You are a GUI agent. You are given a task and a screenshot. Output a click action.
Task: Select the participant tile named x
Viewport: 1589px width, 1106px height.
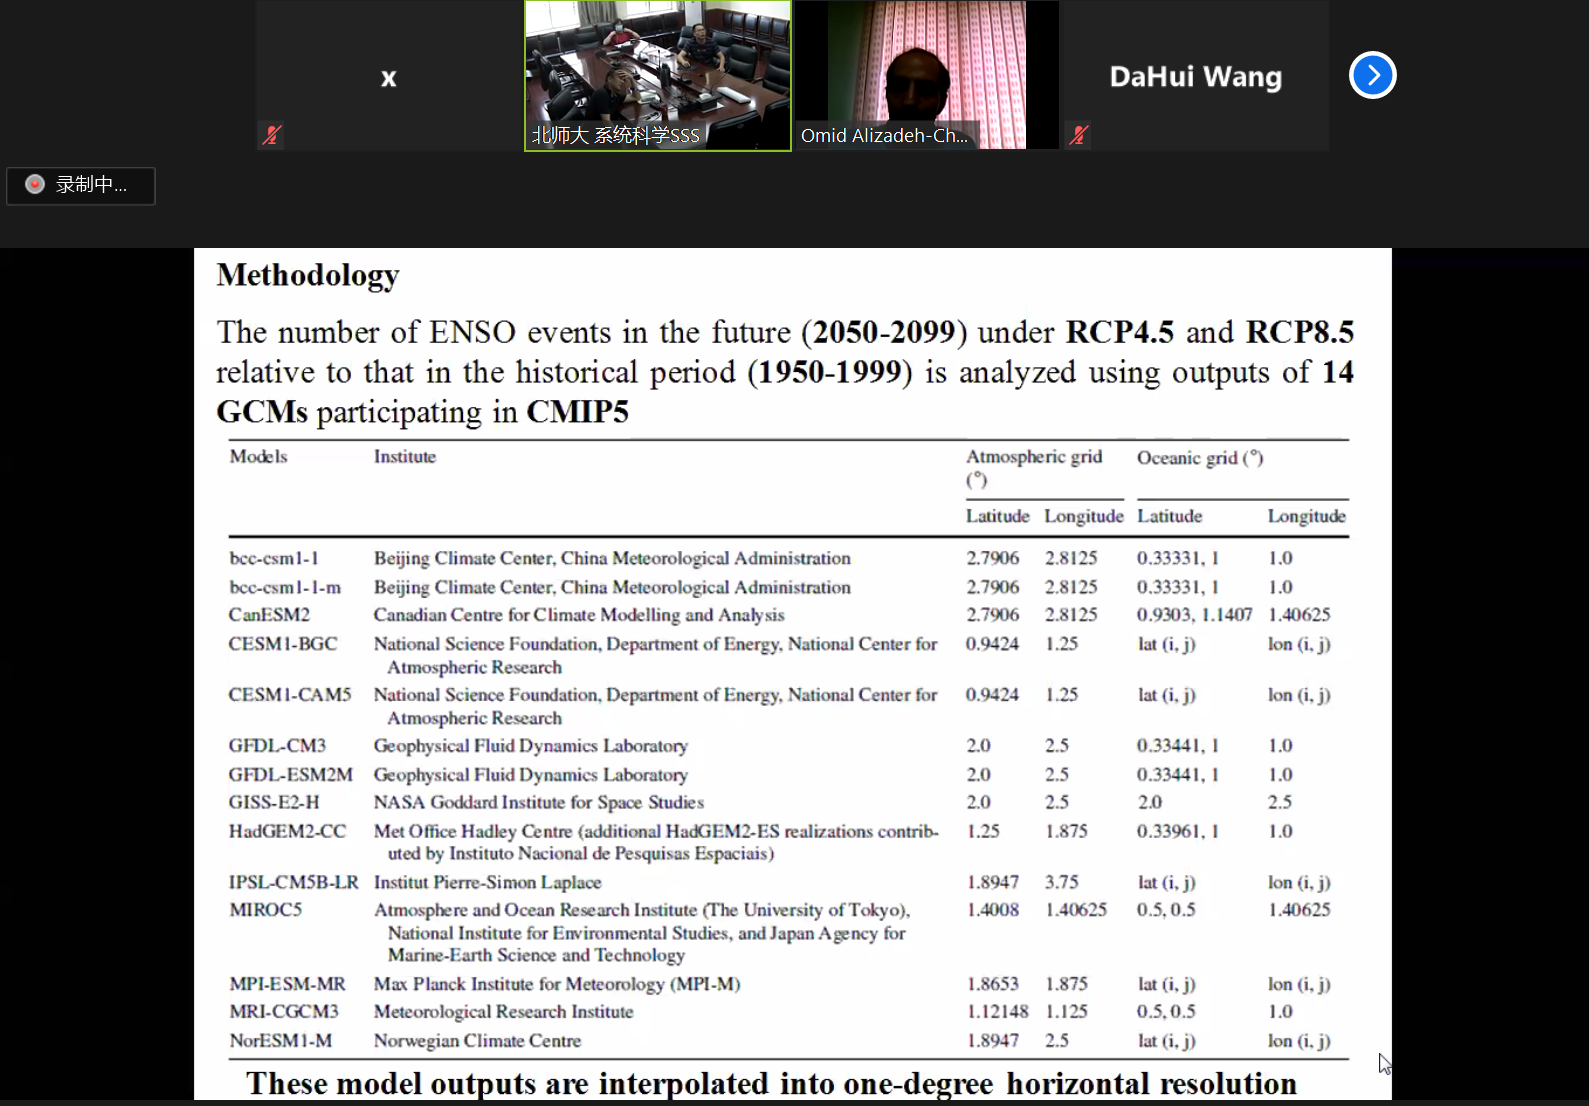(388, 77)
